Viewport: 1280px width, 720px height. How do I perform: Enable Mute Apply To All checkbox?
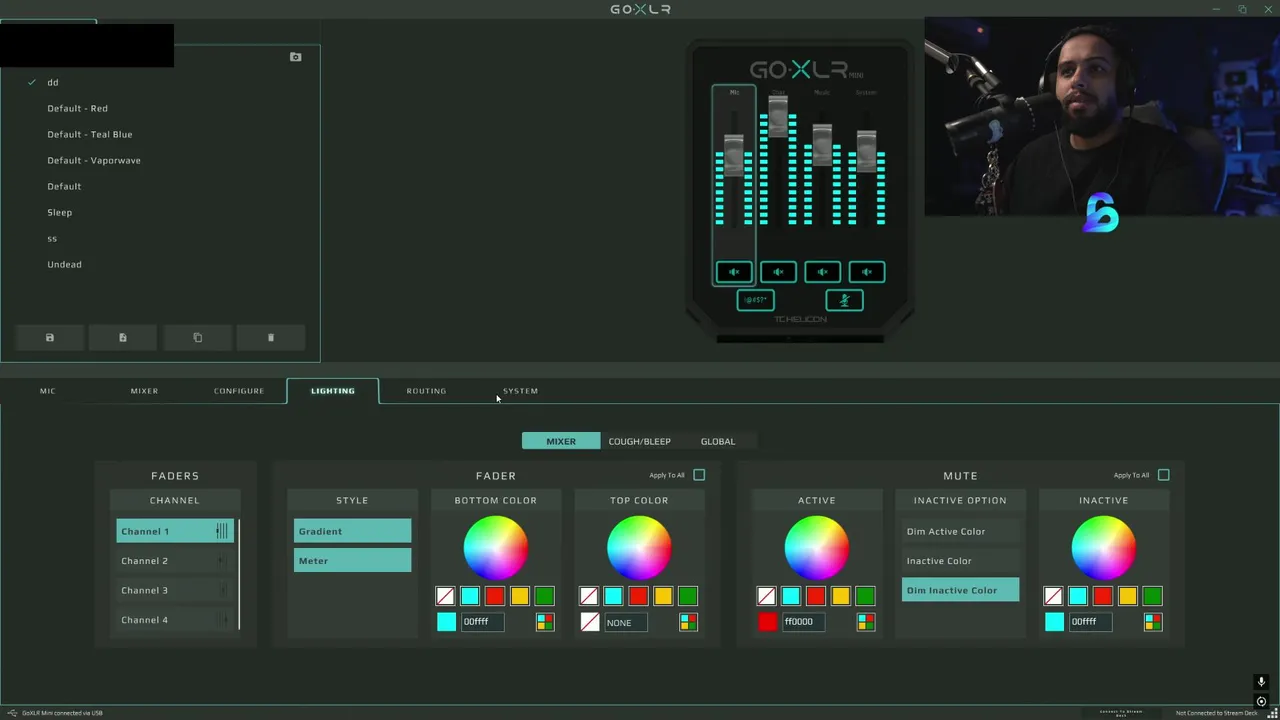click(1163, 475)
